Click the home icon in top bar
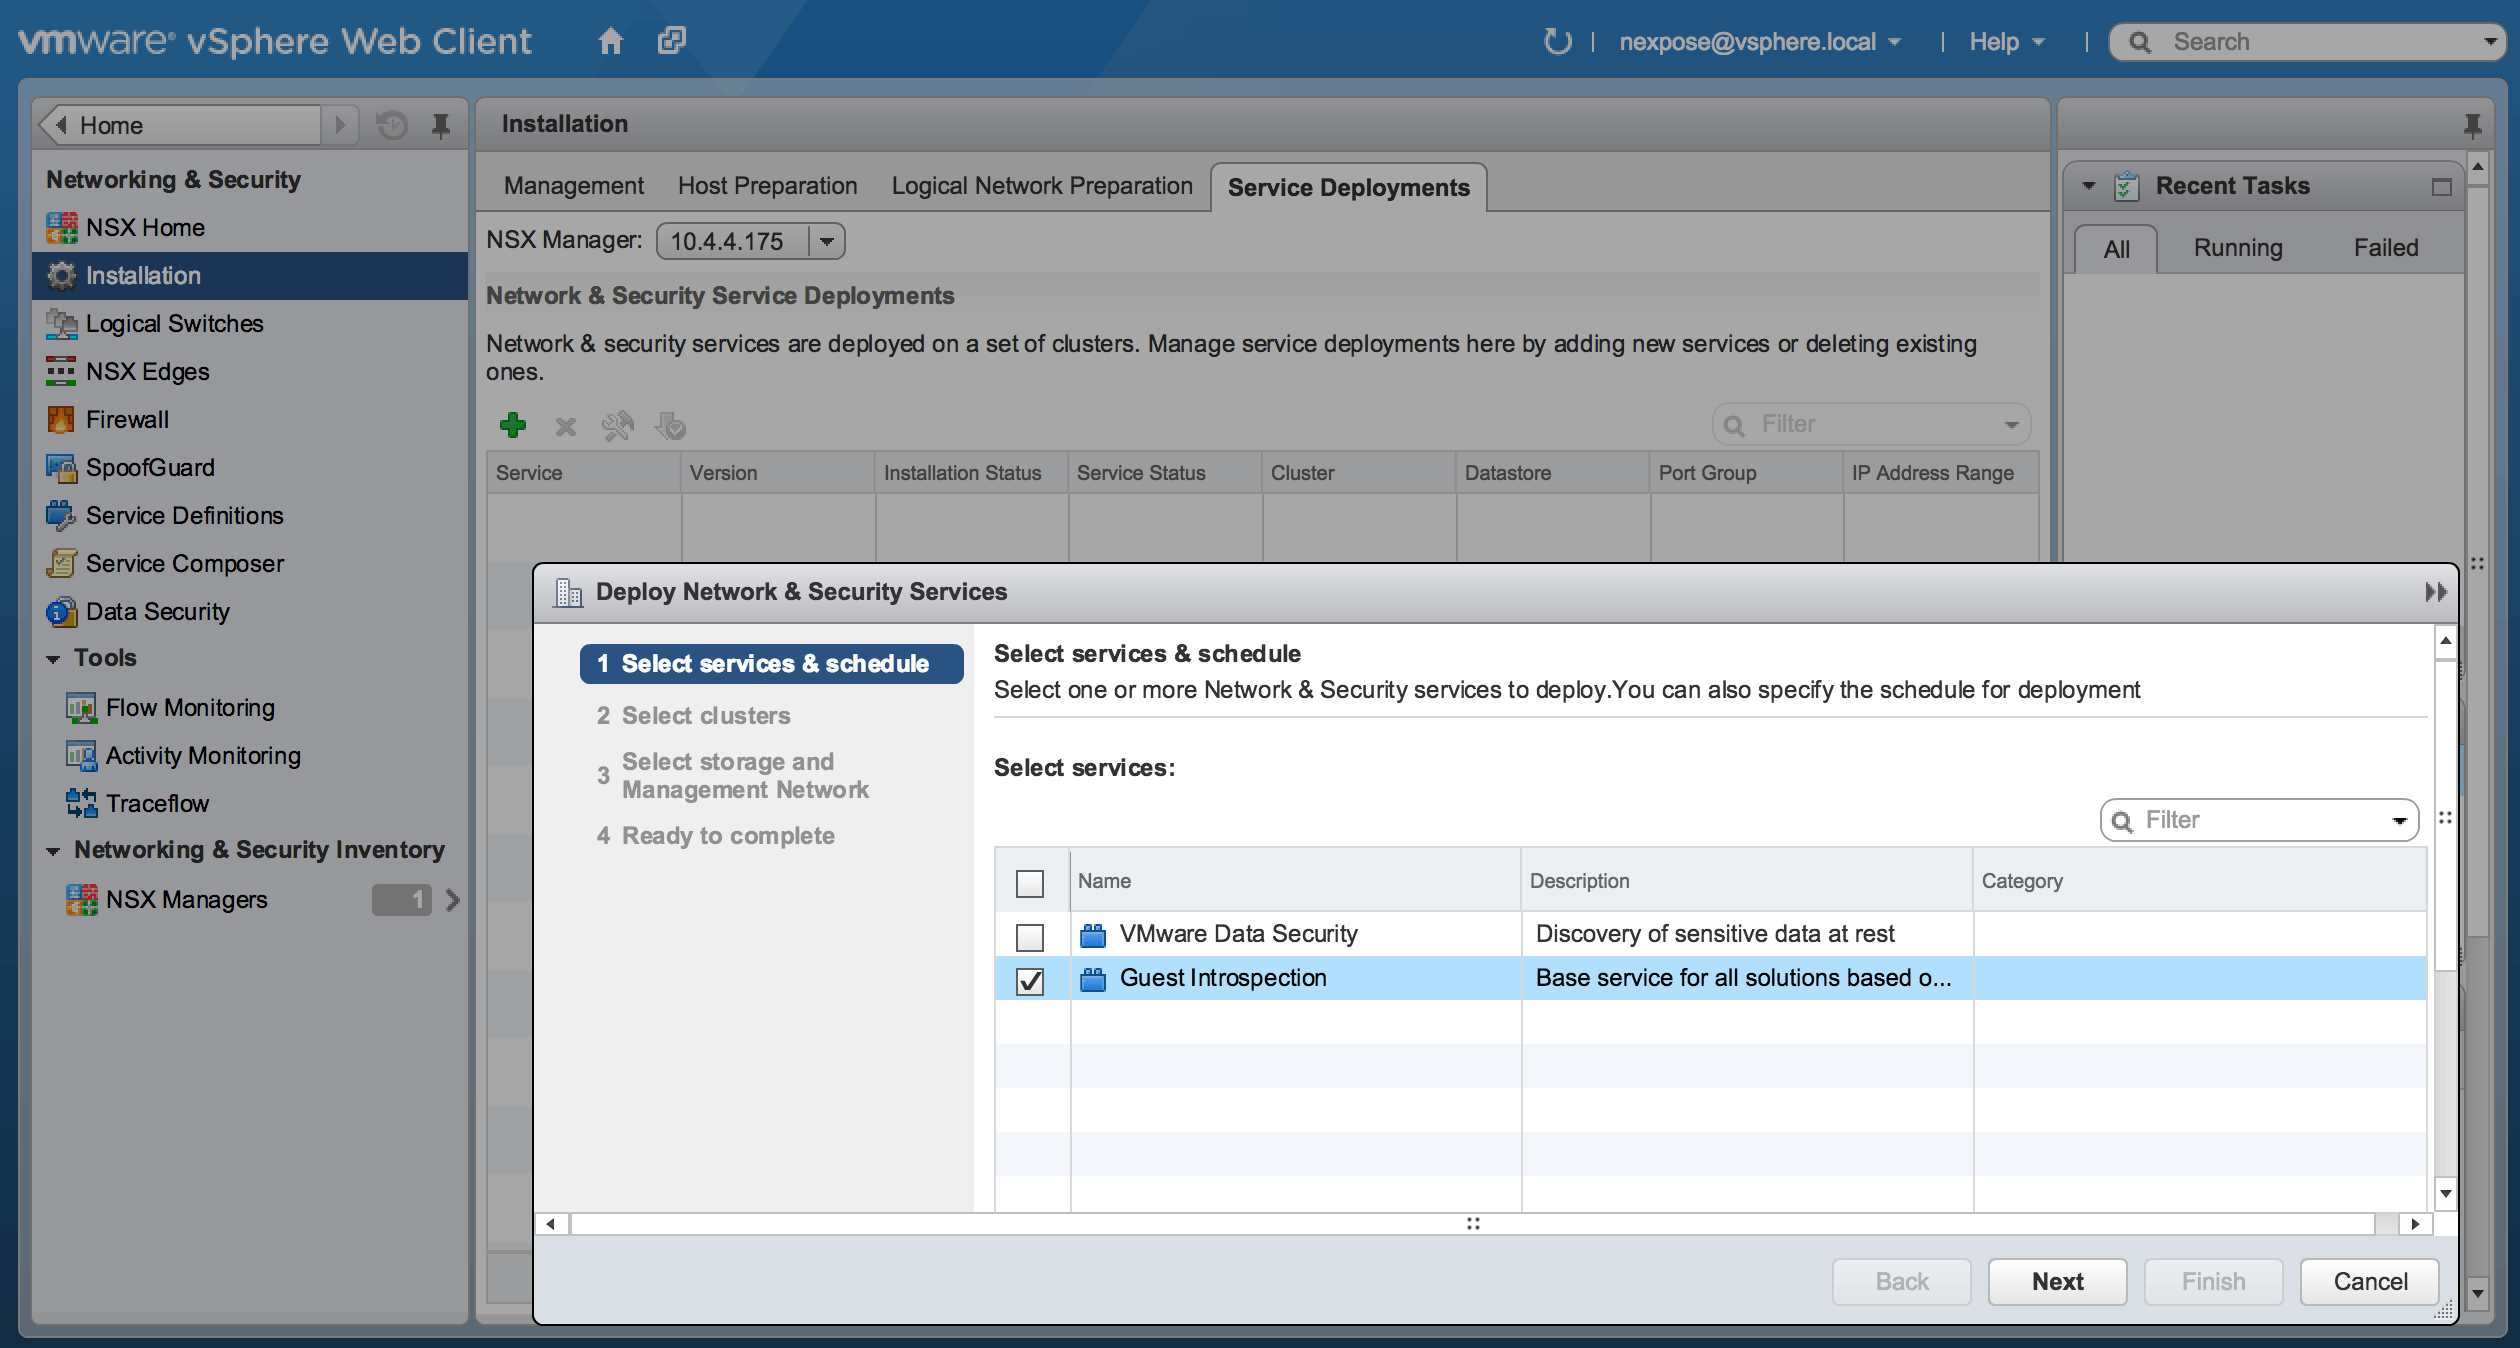The width and height of the screenshot is (2520, 1348). pyautogui.click(x=610, y=41)
